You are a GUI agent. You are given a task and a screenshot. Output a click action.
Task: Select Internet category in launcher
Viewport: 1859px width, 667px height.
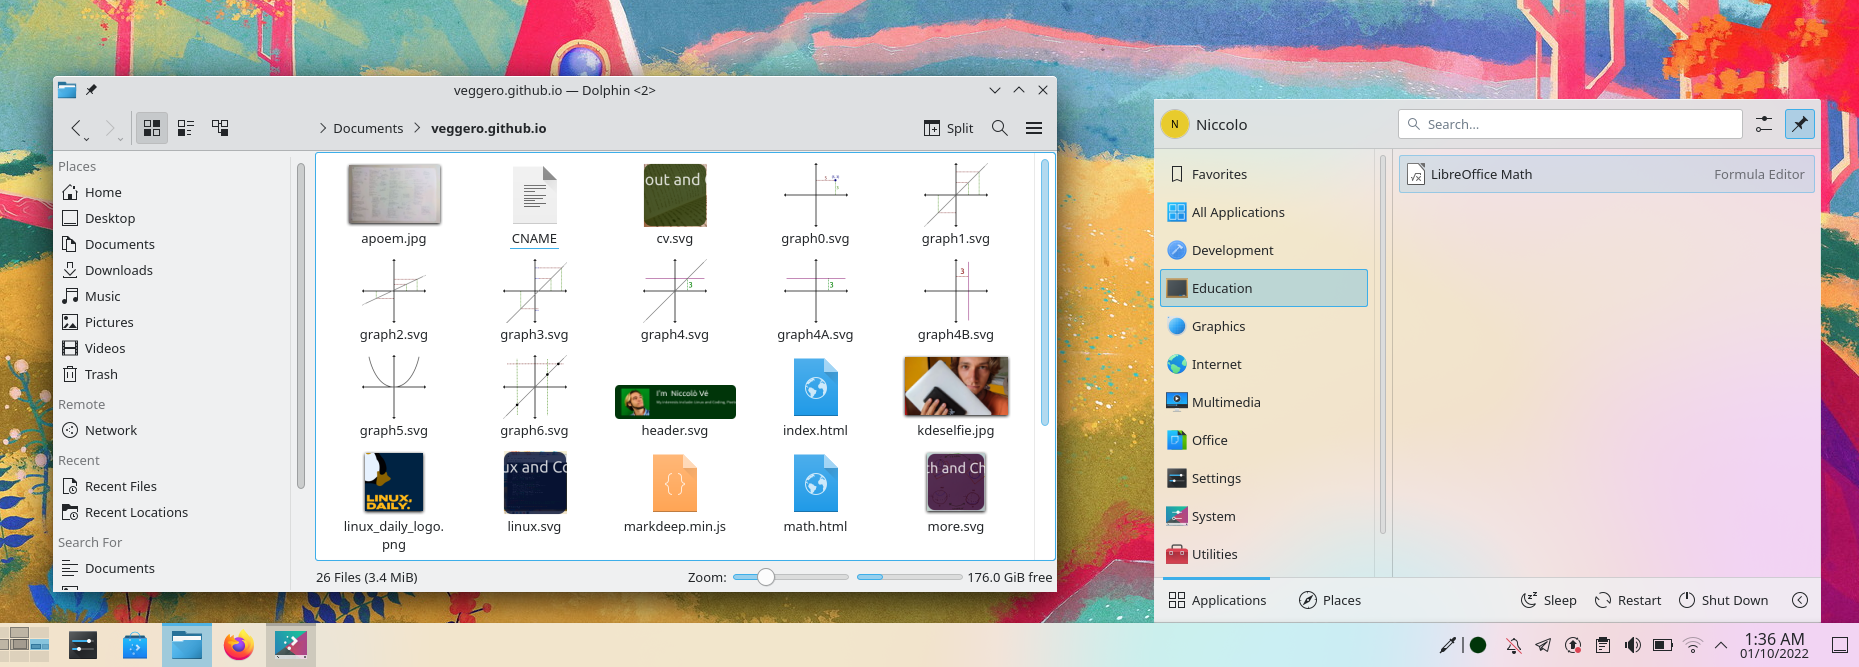click(1264, 364)
